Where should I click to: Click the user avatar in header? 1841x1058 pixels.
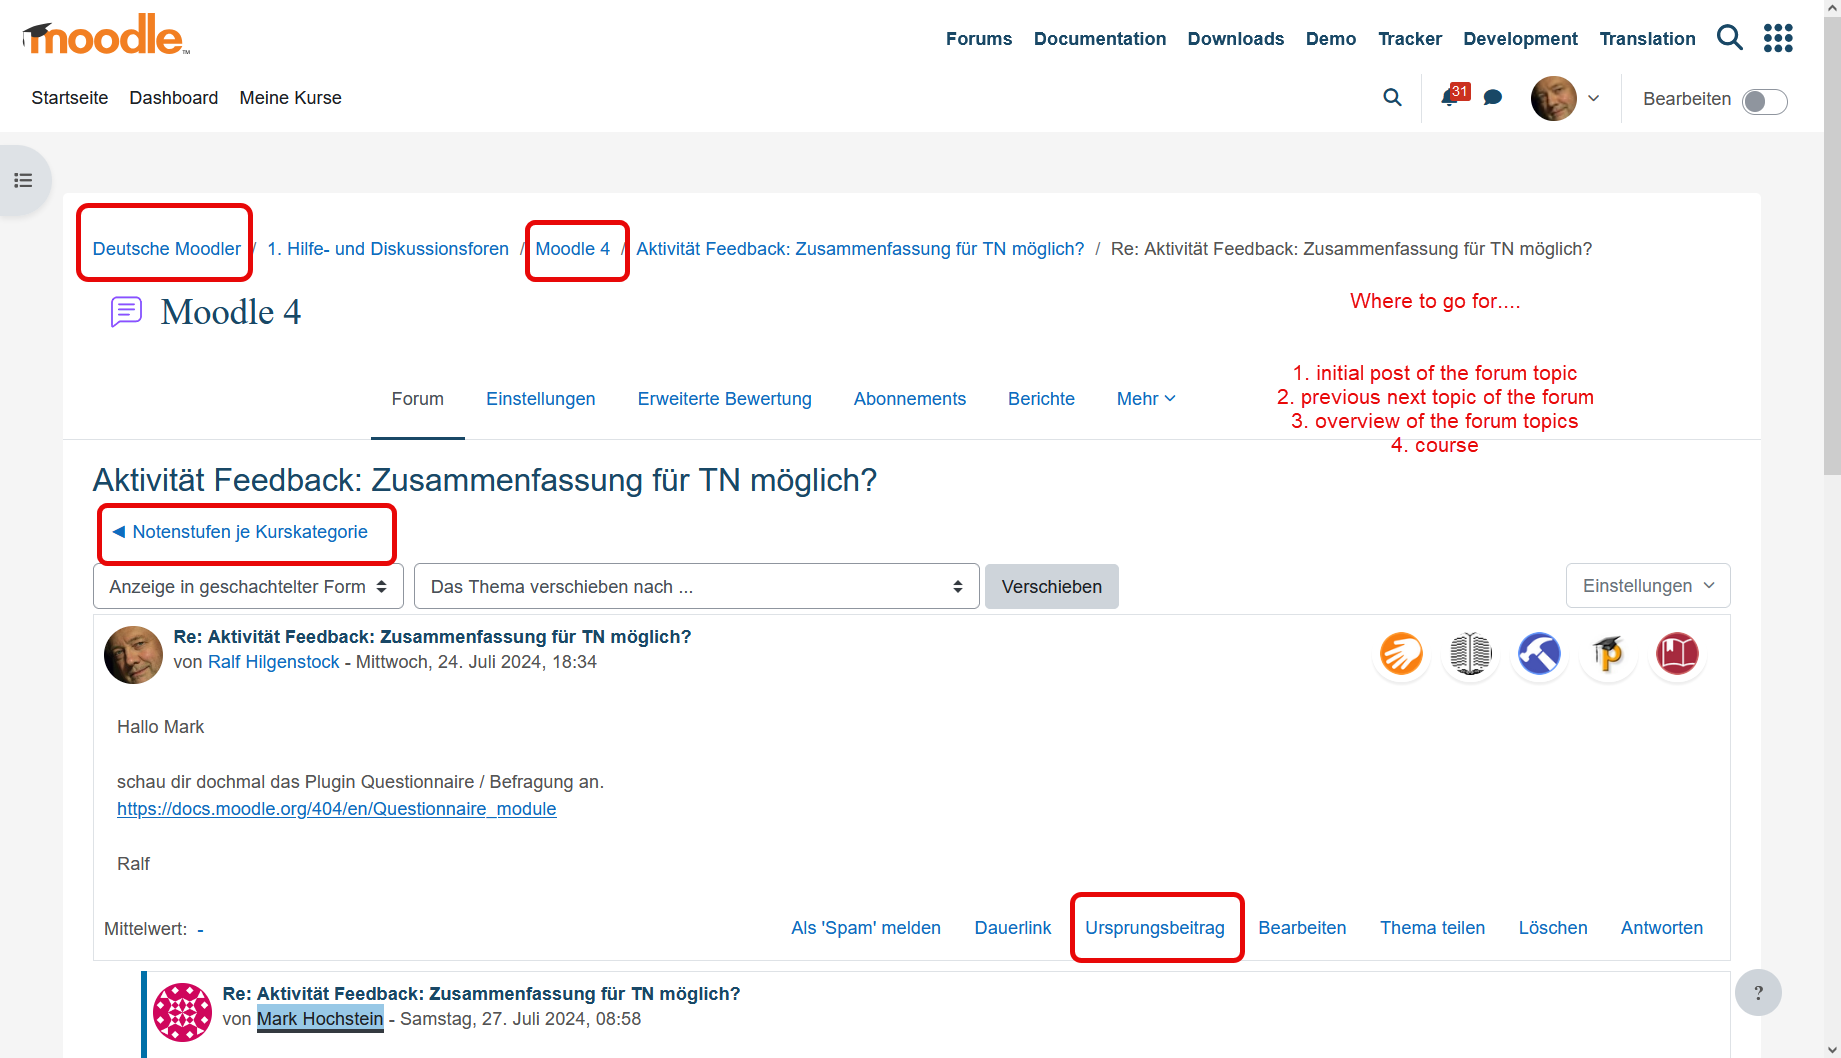click(x=1553, y=98)
